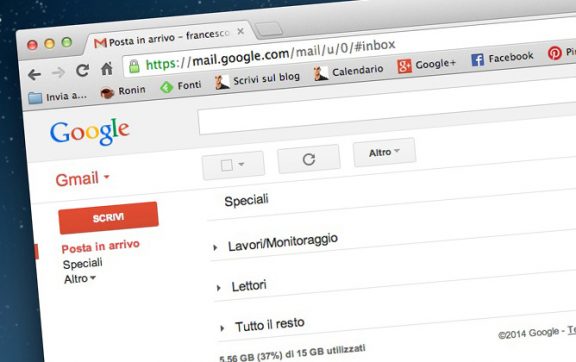Open the Google+ bookmark
Viewport: 576px width, 362px height.
tap(426, 64)
